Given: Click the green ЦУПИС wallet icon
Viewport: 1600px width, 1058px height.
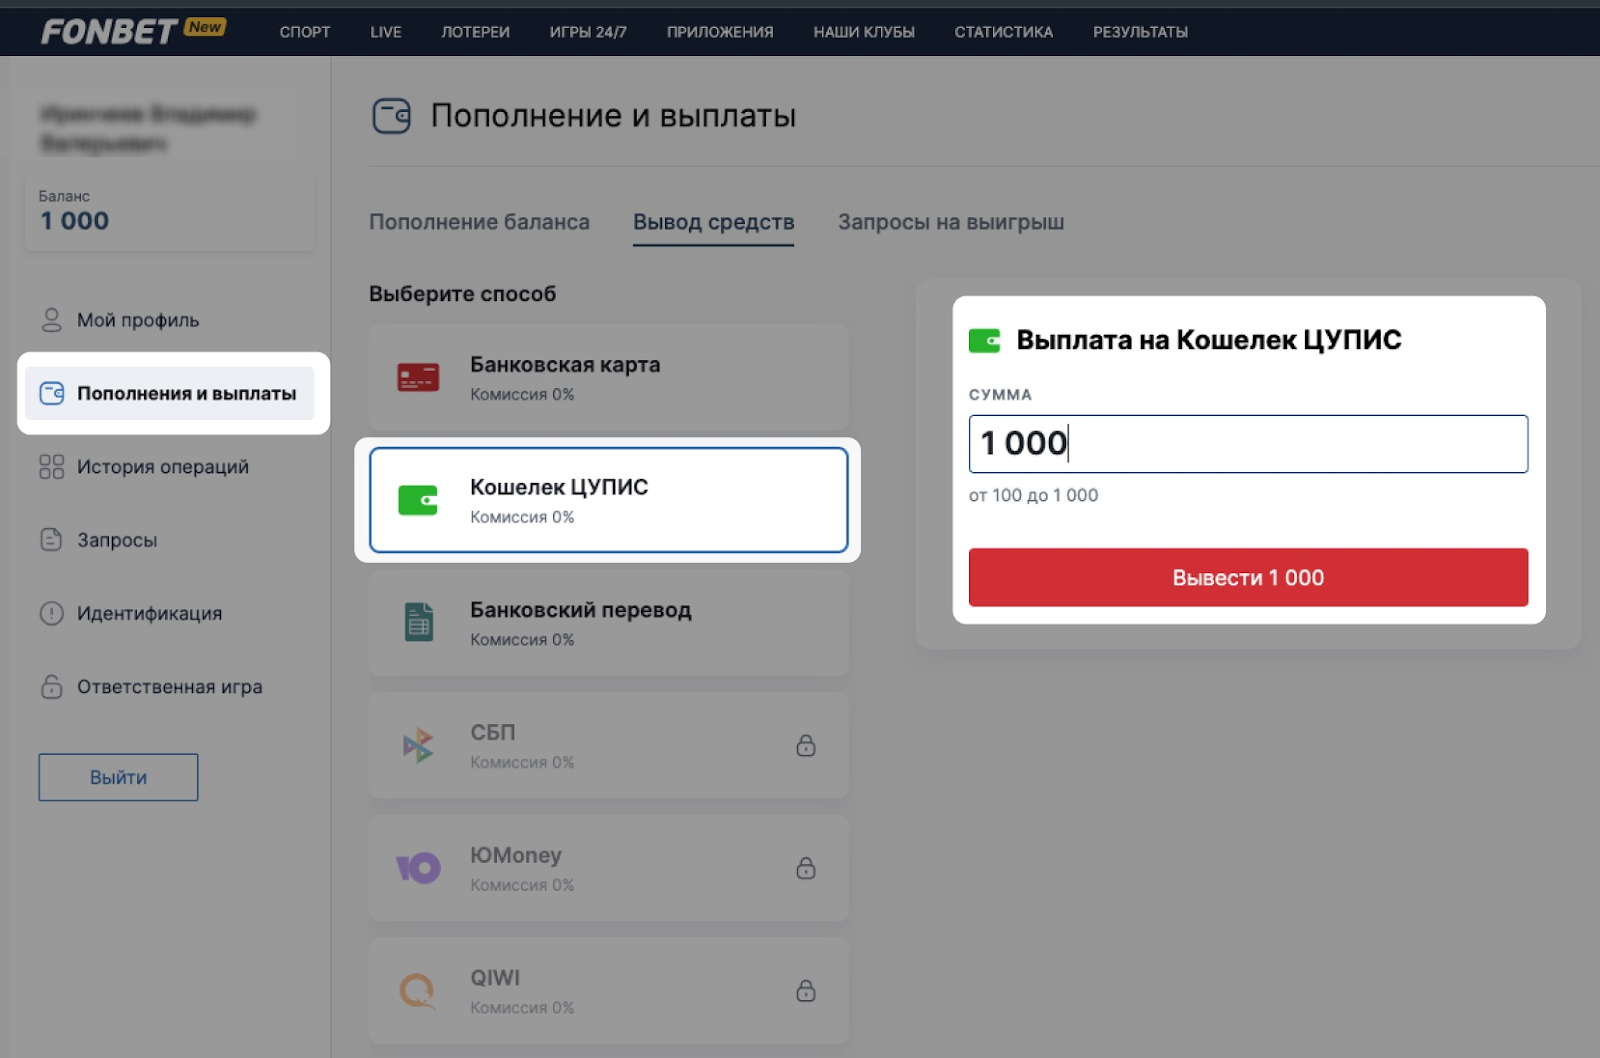Looking at the screenshot, I should pyautogui.click(x=418, y=500).
